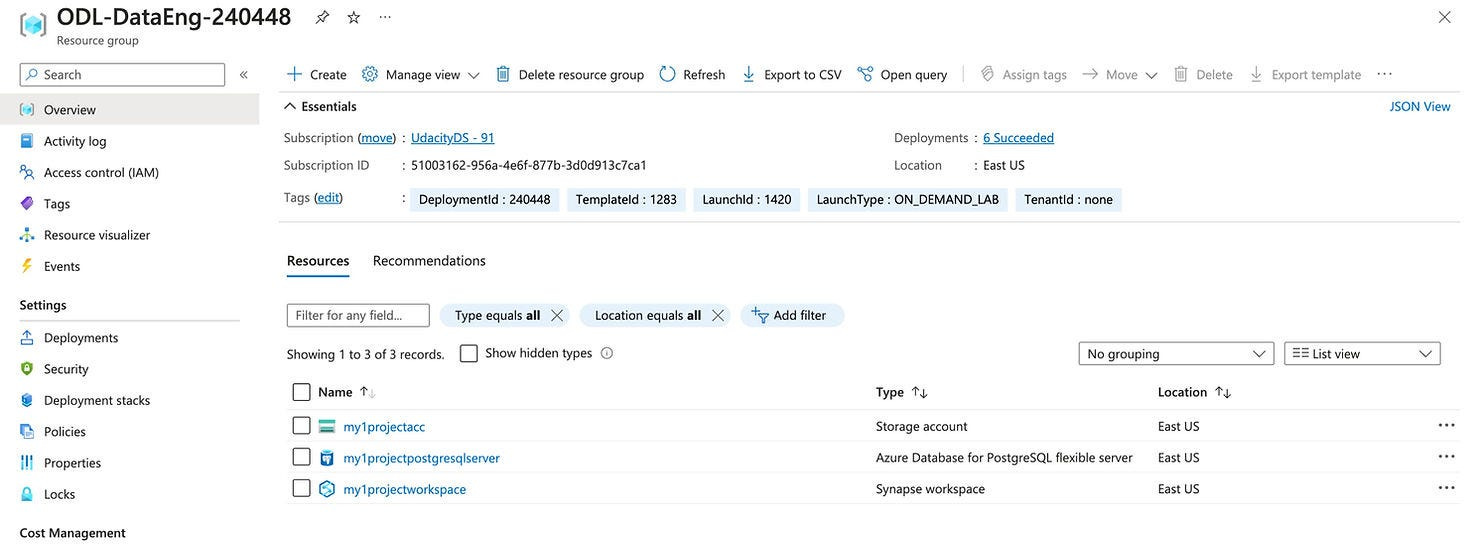Close the resource group blade
This screenshot has height=544, width=1480.
coord(1444,17)
